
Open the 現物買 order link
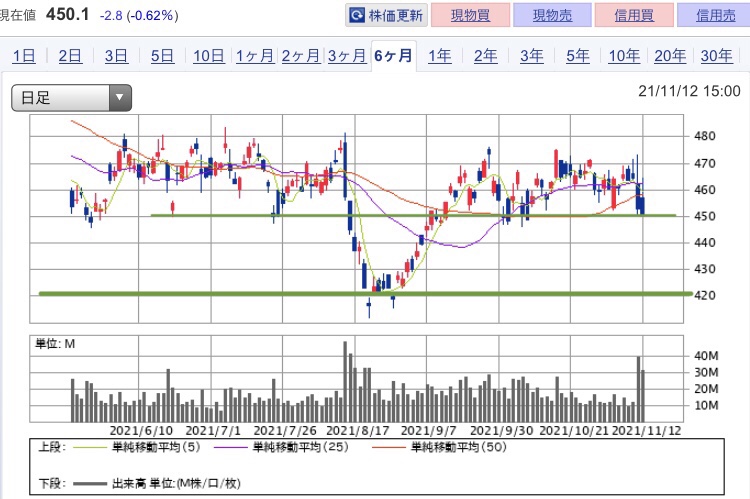coord(470,15)
